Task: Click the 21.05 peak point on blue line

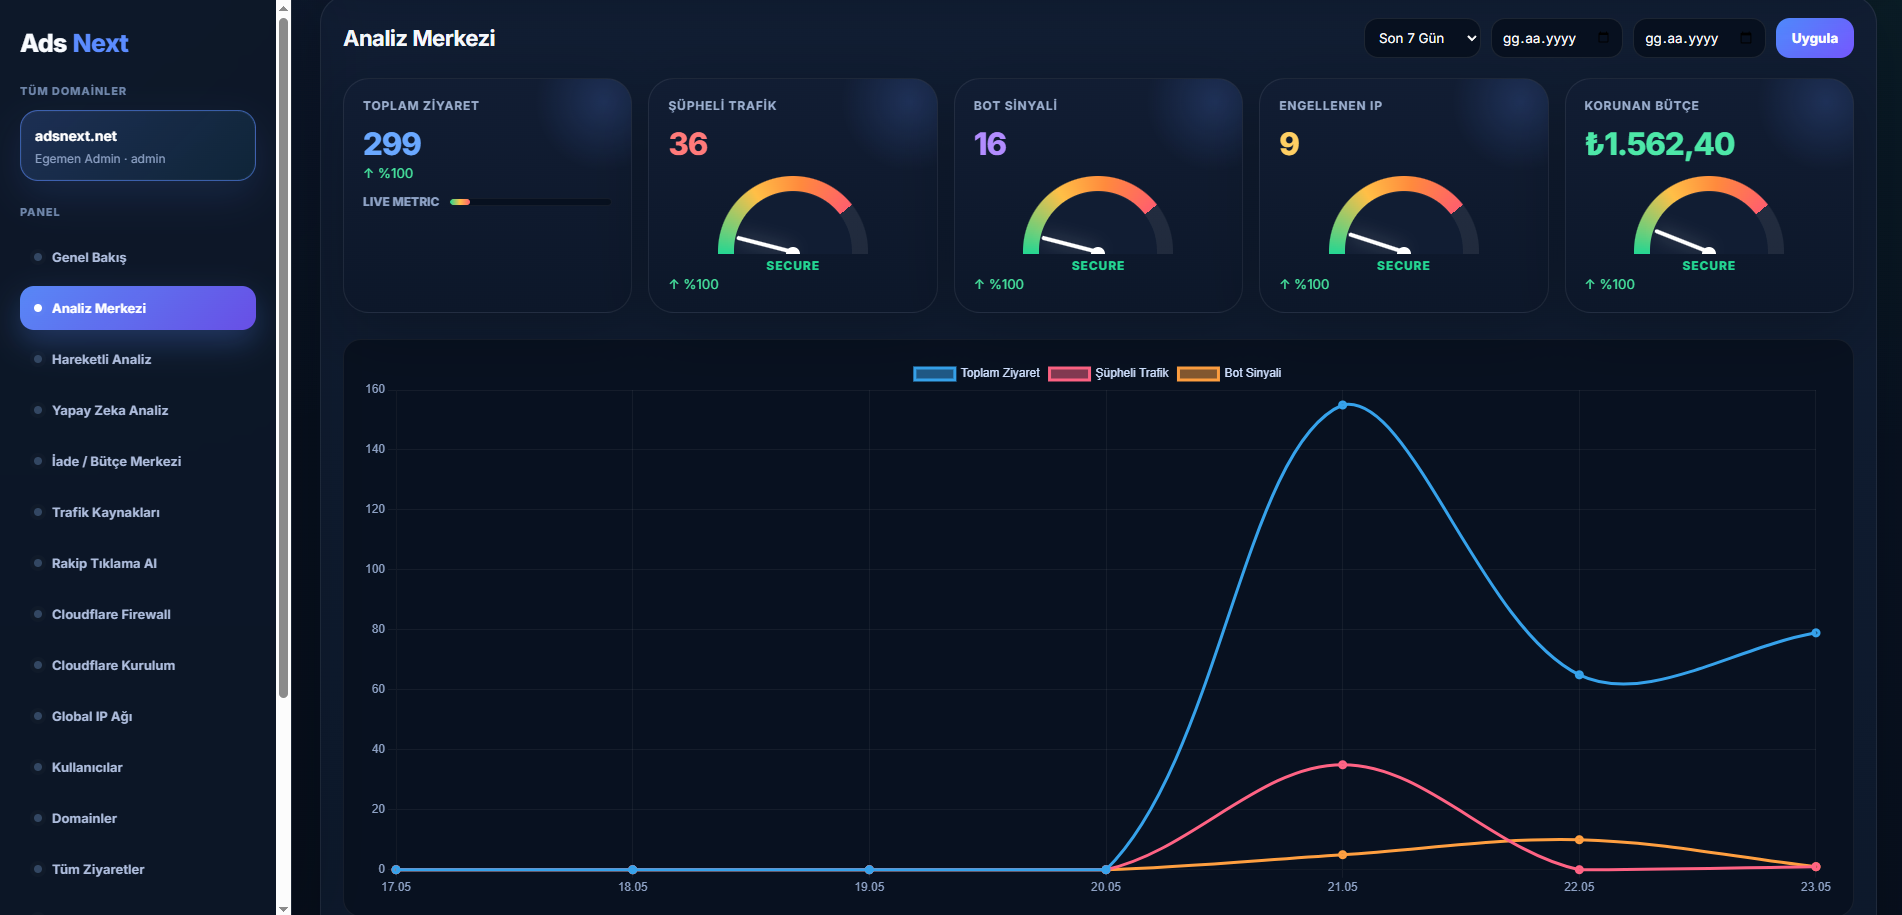Action: coord(1342,405)
